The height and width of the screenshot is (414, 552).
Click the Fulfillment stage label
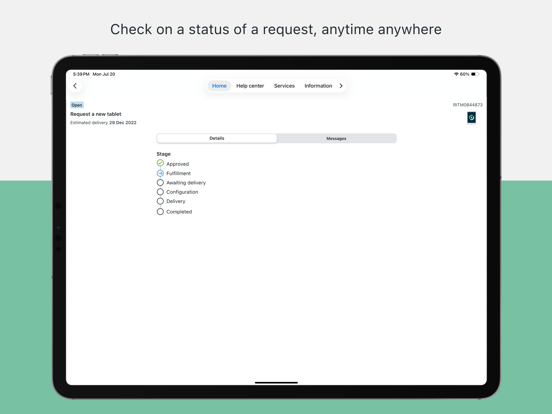pyautogui.click(x=178, y=173)
